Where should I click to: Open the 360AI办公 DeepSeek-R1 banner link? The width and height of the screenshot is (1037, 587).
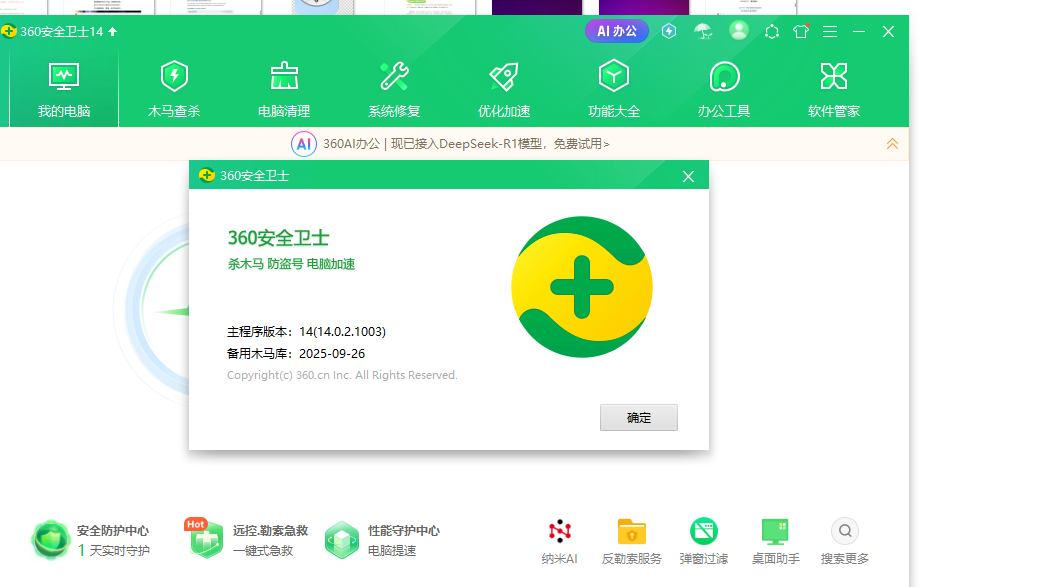pyautogui.click(x=466, y=143)
